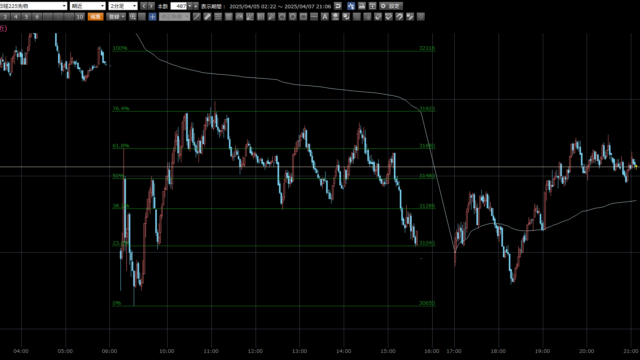Click the orange 編集 edit button
This screenshot has width=640, height=360.
pyautogui.click(x=96, y=17)
